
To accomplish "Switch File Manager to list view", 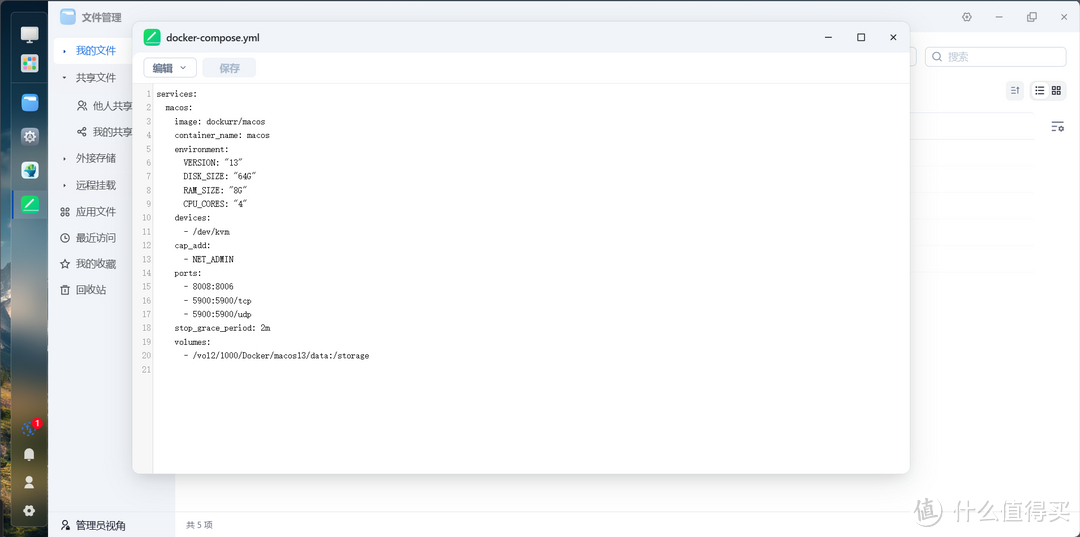I will point(1040,90).
